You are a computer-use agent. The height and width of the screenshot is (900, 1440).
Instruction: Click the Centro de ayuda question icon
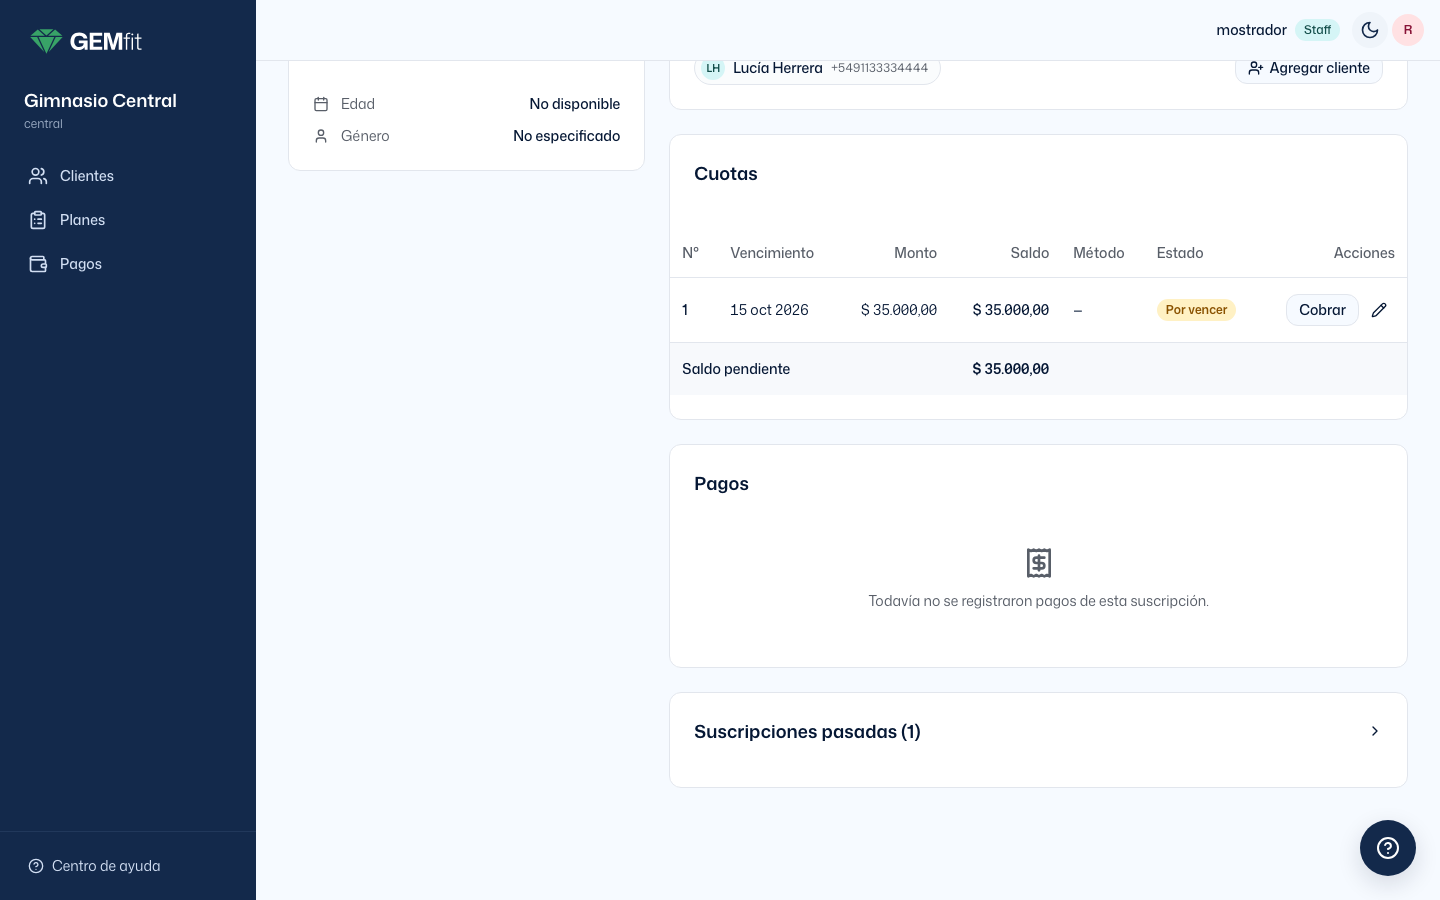click(36, 866)
